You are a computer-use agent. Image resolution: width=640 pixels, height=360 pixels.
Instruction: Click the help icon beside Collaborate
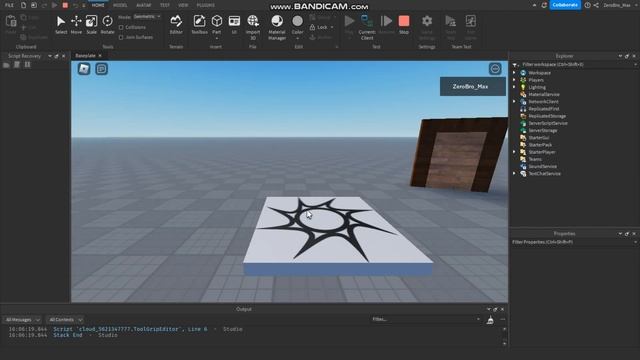click(587, 5)
